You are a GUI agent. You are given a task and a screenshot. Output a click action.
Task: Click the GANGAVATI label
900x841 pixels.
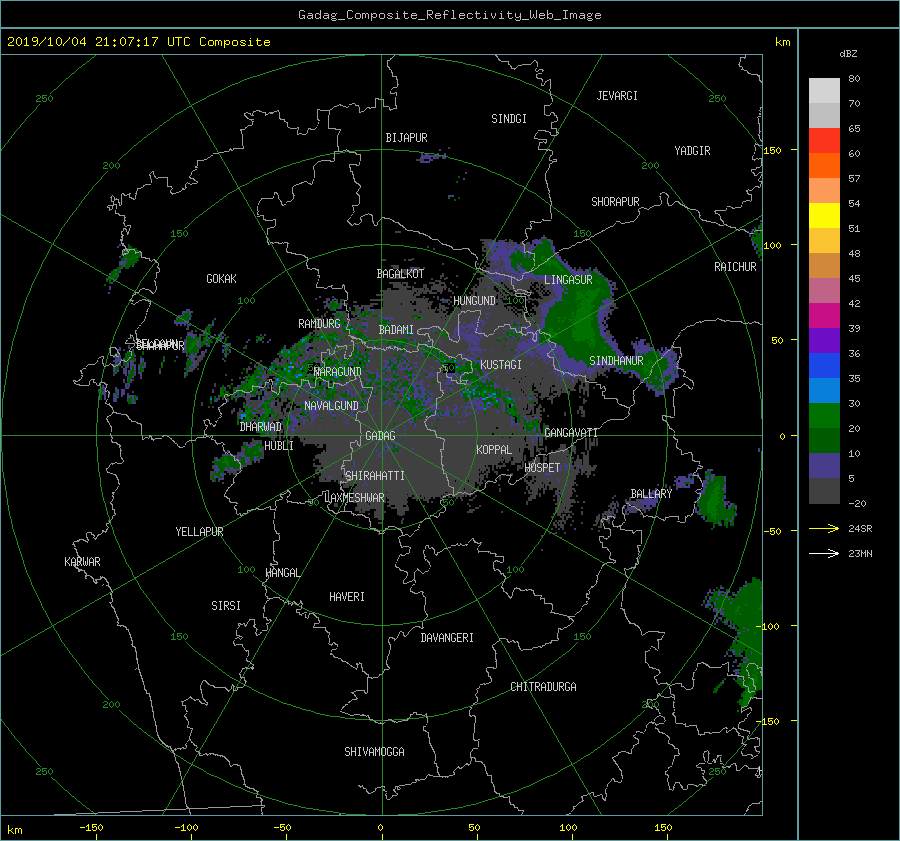571,432
